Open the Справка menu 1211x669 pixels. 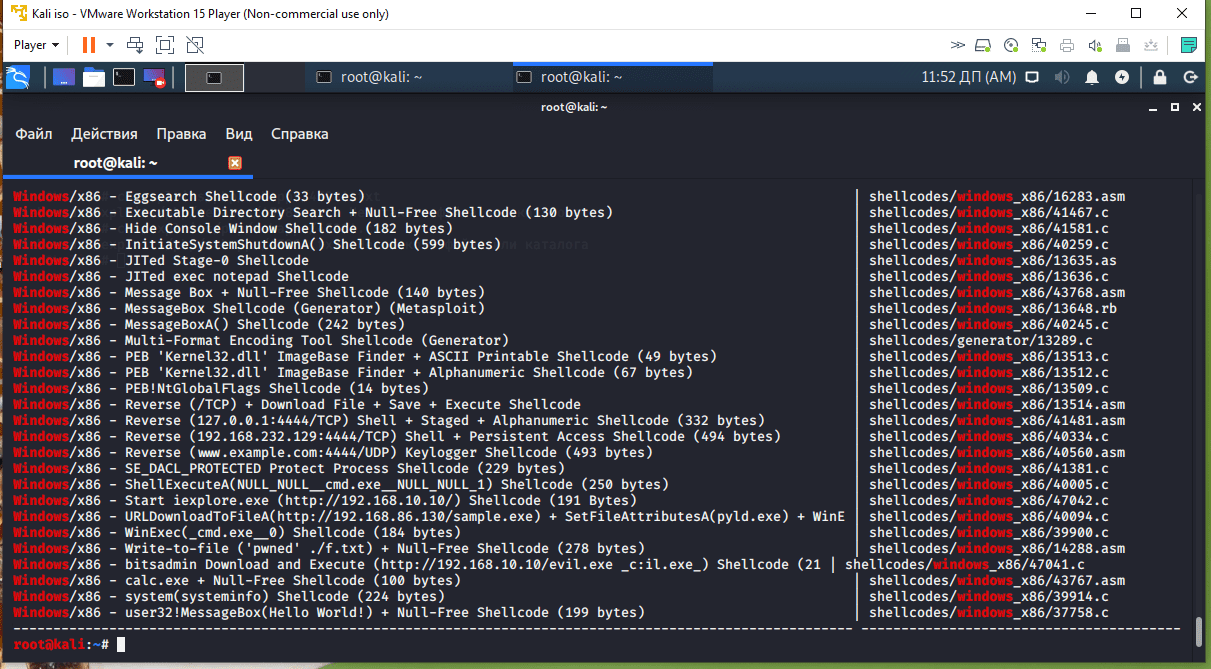tap(300, 134)
